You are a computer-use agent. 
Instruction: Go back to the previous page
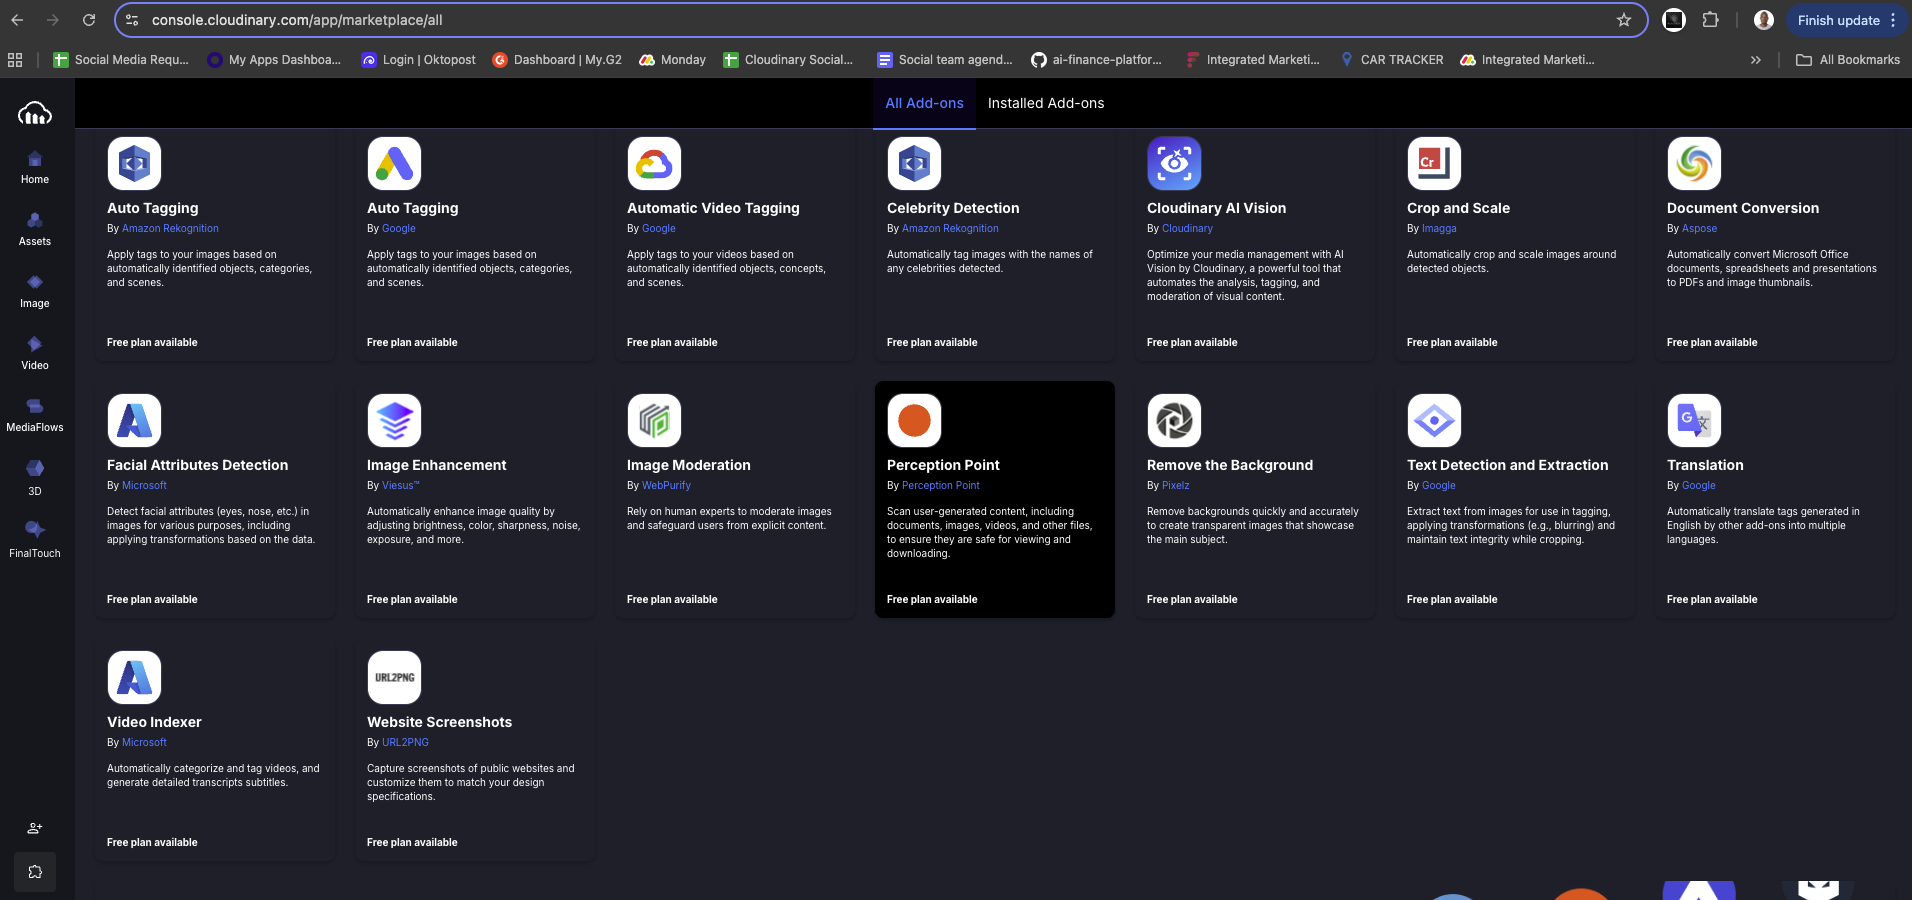18,20
